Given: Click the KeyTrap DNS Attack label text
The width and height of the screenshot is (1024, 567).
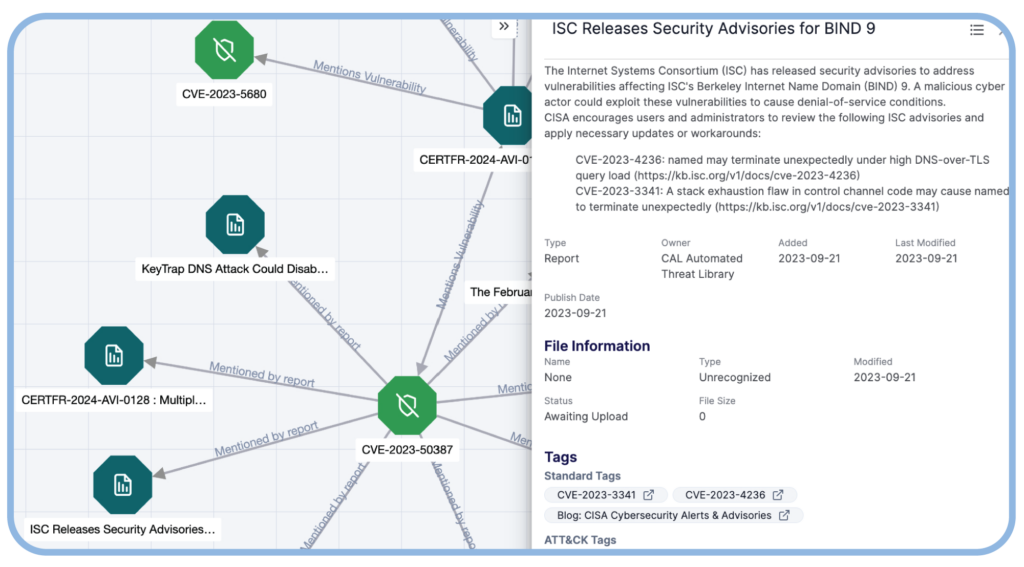Looking at the screenshot, I should [234, 269].
